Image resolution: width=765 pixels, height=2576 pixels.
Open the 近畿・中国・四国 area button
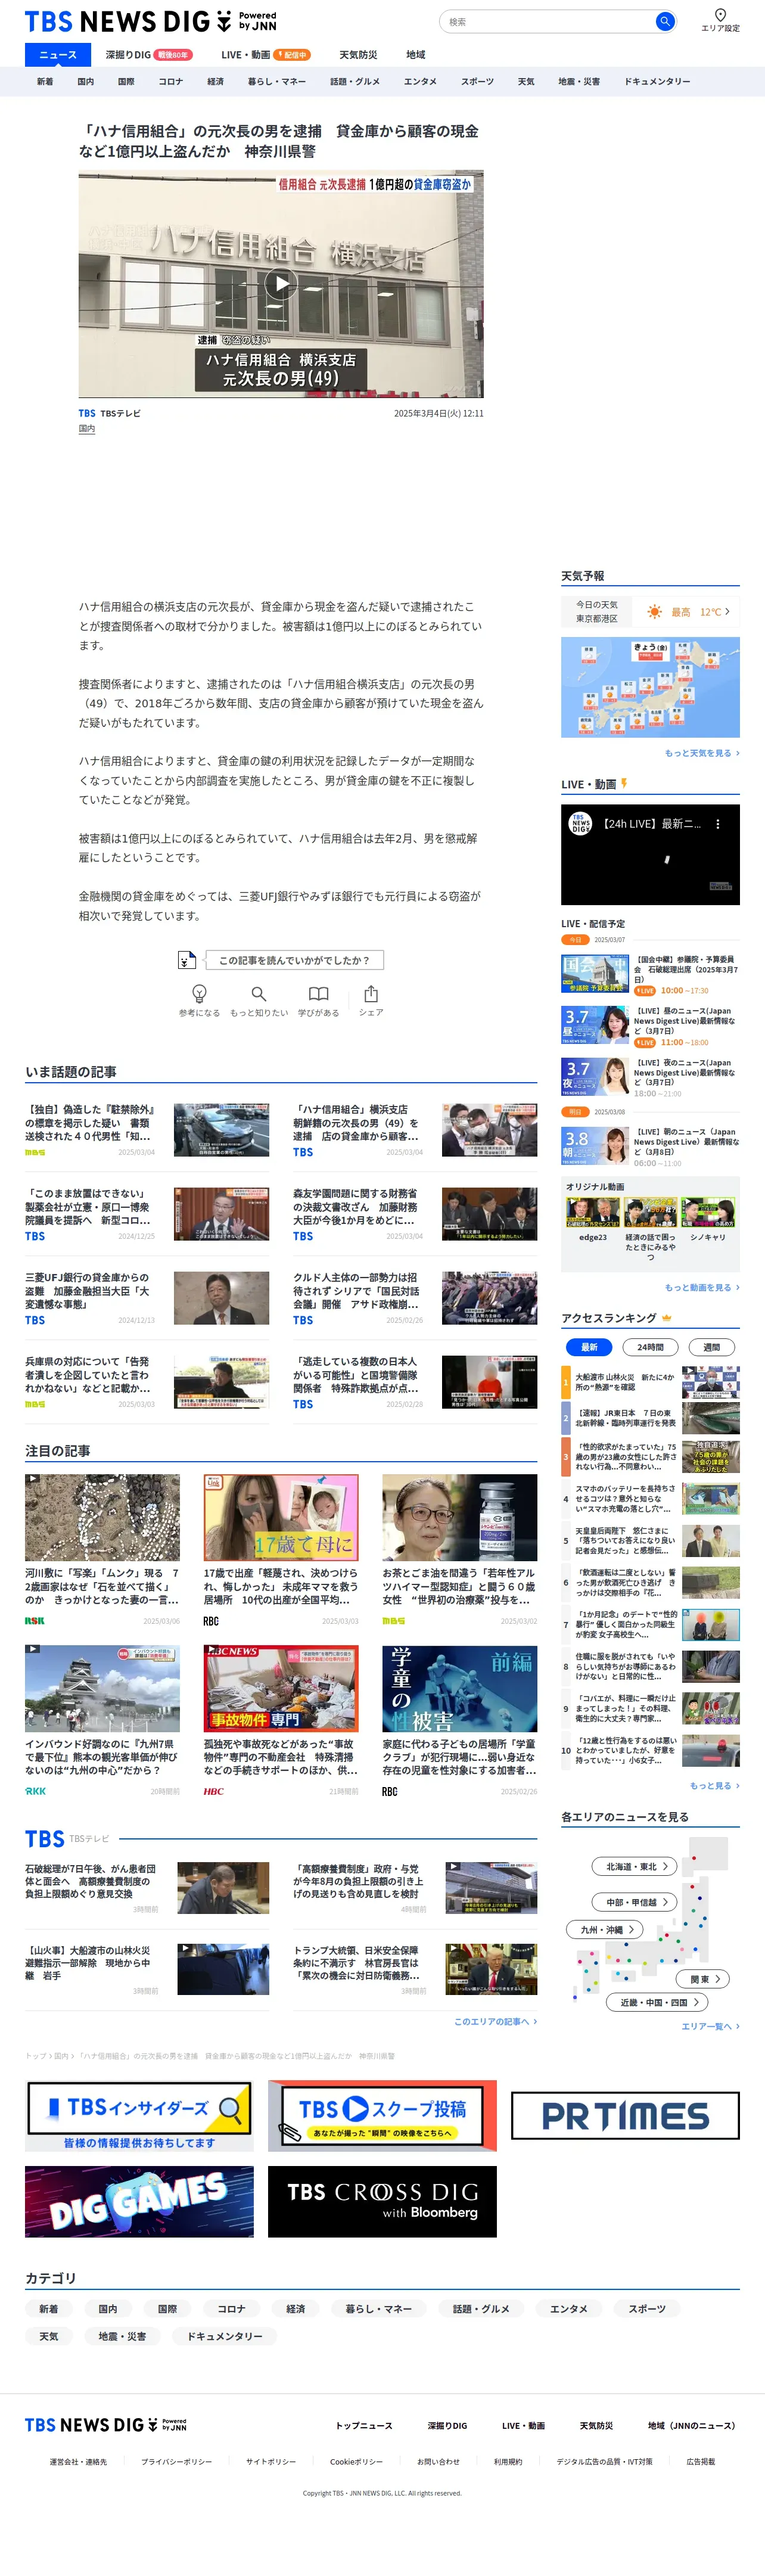(x=657, y=2002)
